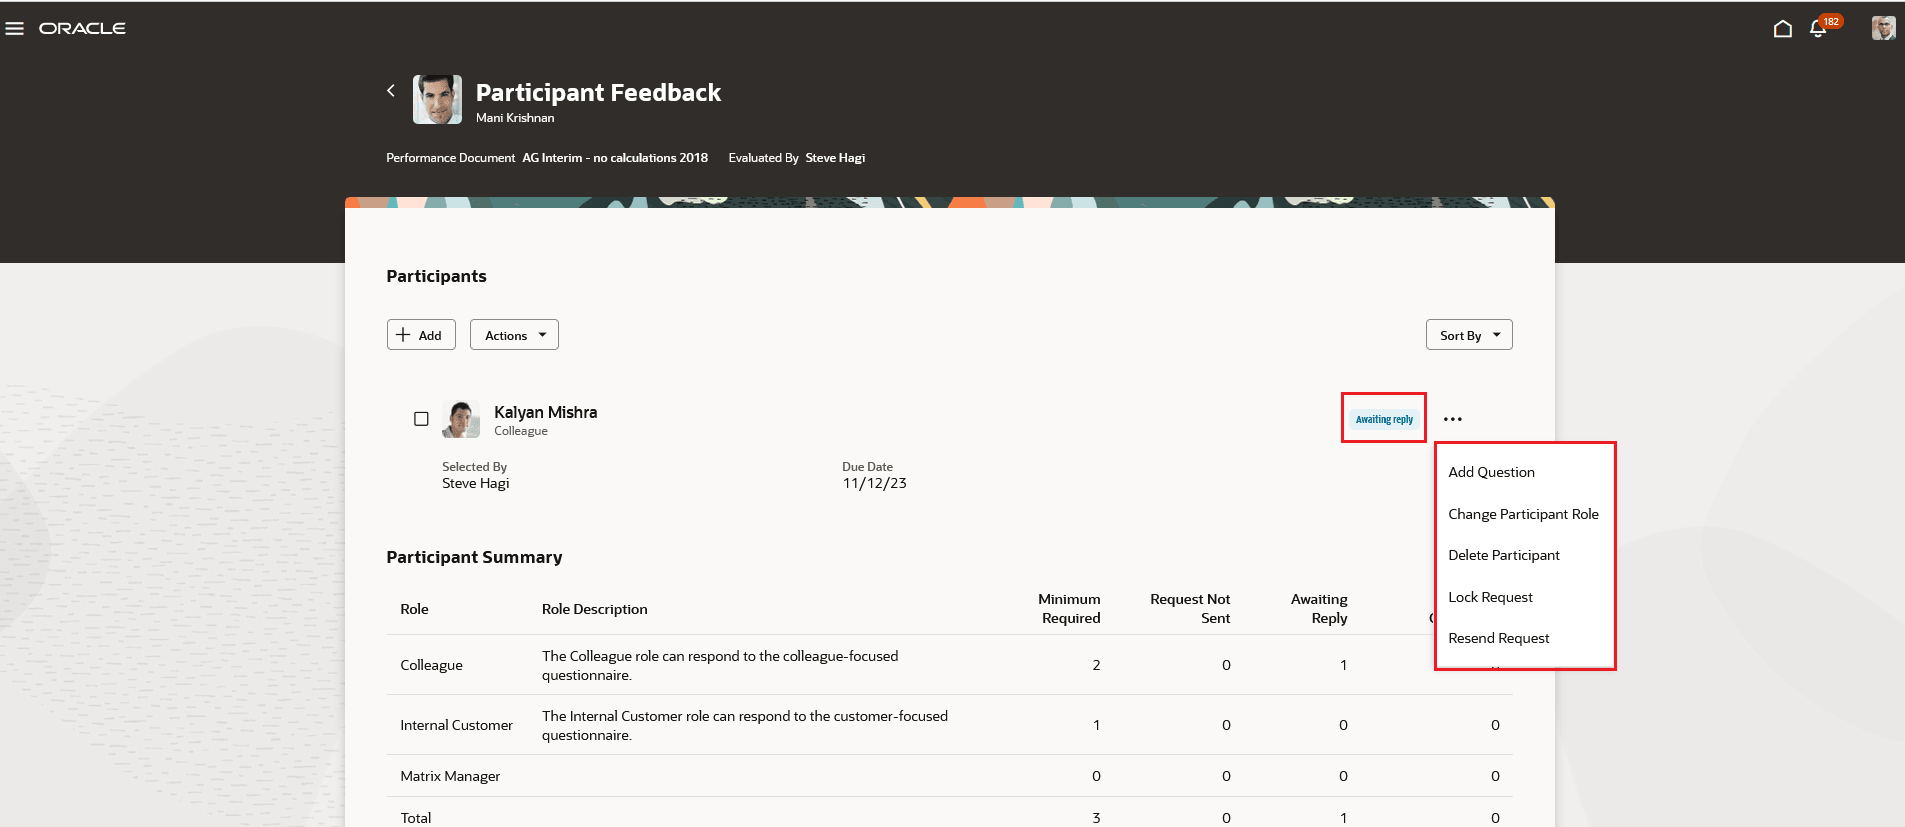Click the Kalyan Mishra participant name
Viewport: 1905px width, 827px height.
tap(545, 412)
